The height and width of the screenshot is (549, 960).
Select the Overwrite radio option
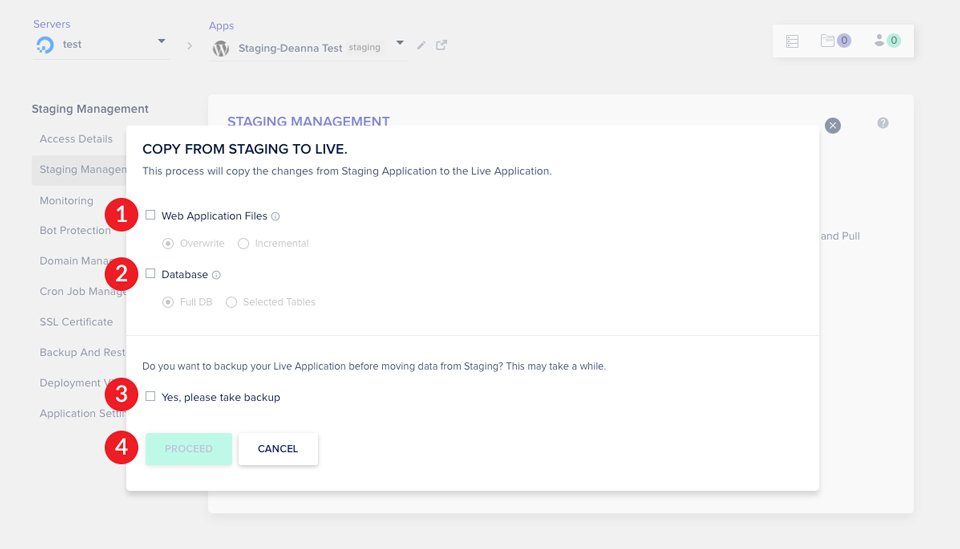coord(168,244)
